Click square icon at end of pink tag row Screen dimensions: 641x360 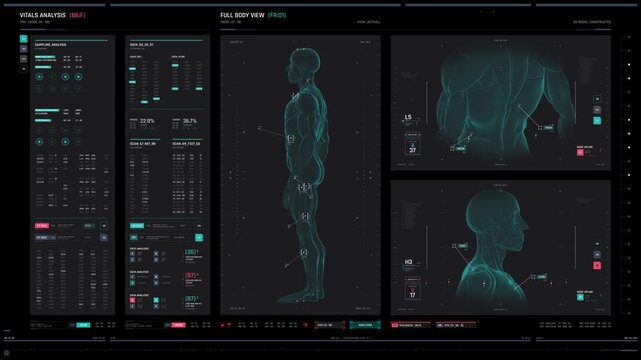click(104, 226)
